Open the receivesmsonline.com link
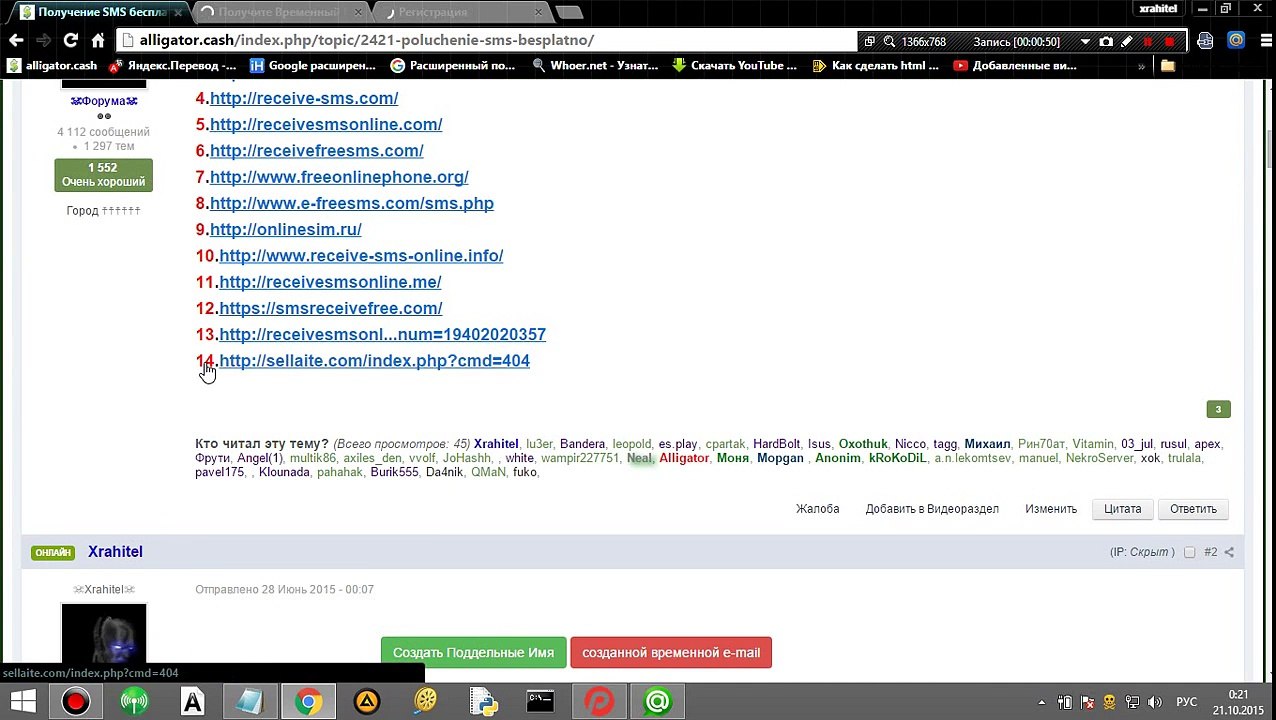The height and width of the screenshot is (720, 1276). pos(326,124)
